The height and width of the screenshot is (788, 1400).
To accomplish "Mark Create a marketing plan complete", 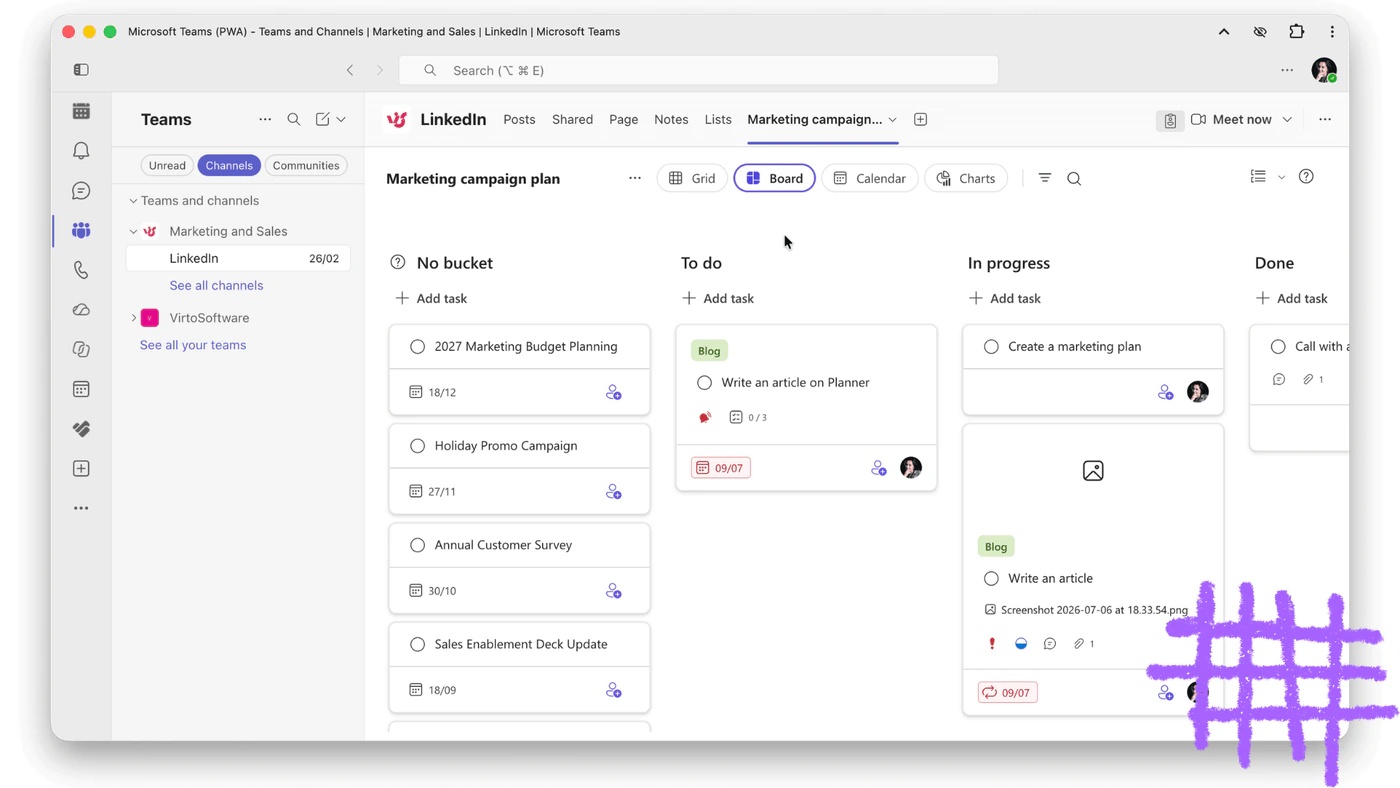I will pos(991,346).
